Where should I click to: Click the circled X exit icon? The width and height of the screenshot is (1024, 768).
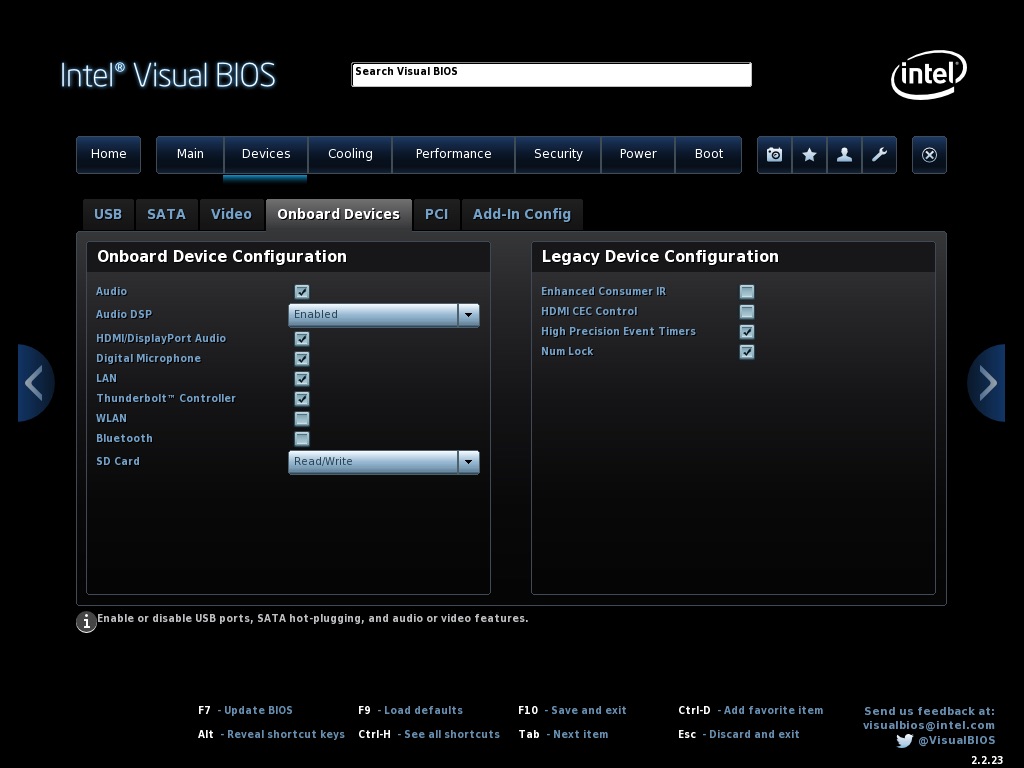pyautogui.click(x=929, y=155)
